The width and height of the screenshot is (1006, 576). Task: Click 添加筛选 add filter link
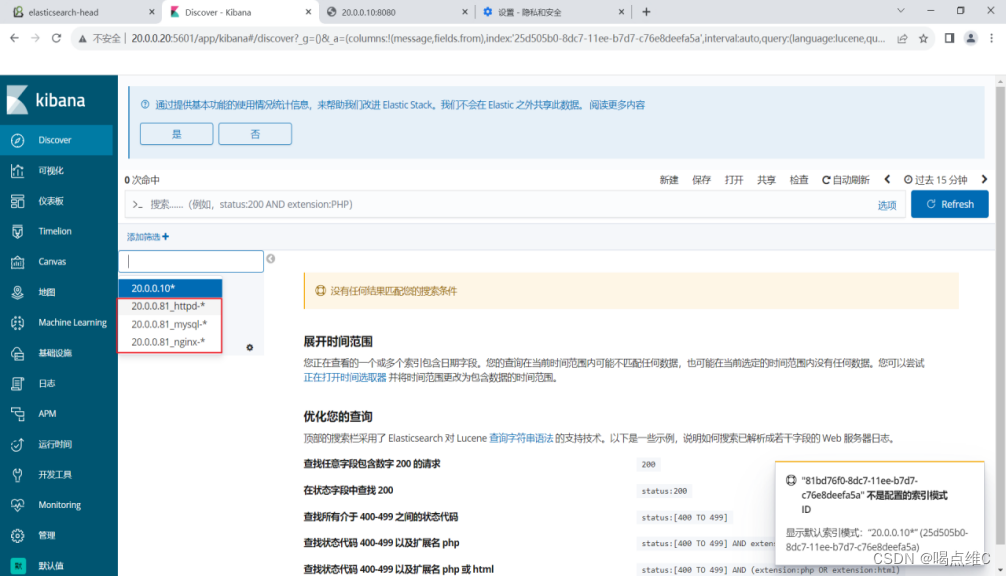coord(148,237)
